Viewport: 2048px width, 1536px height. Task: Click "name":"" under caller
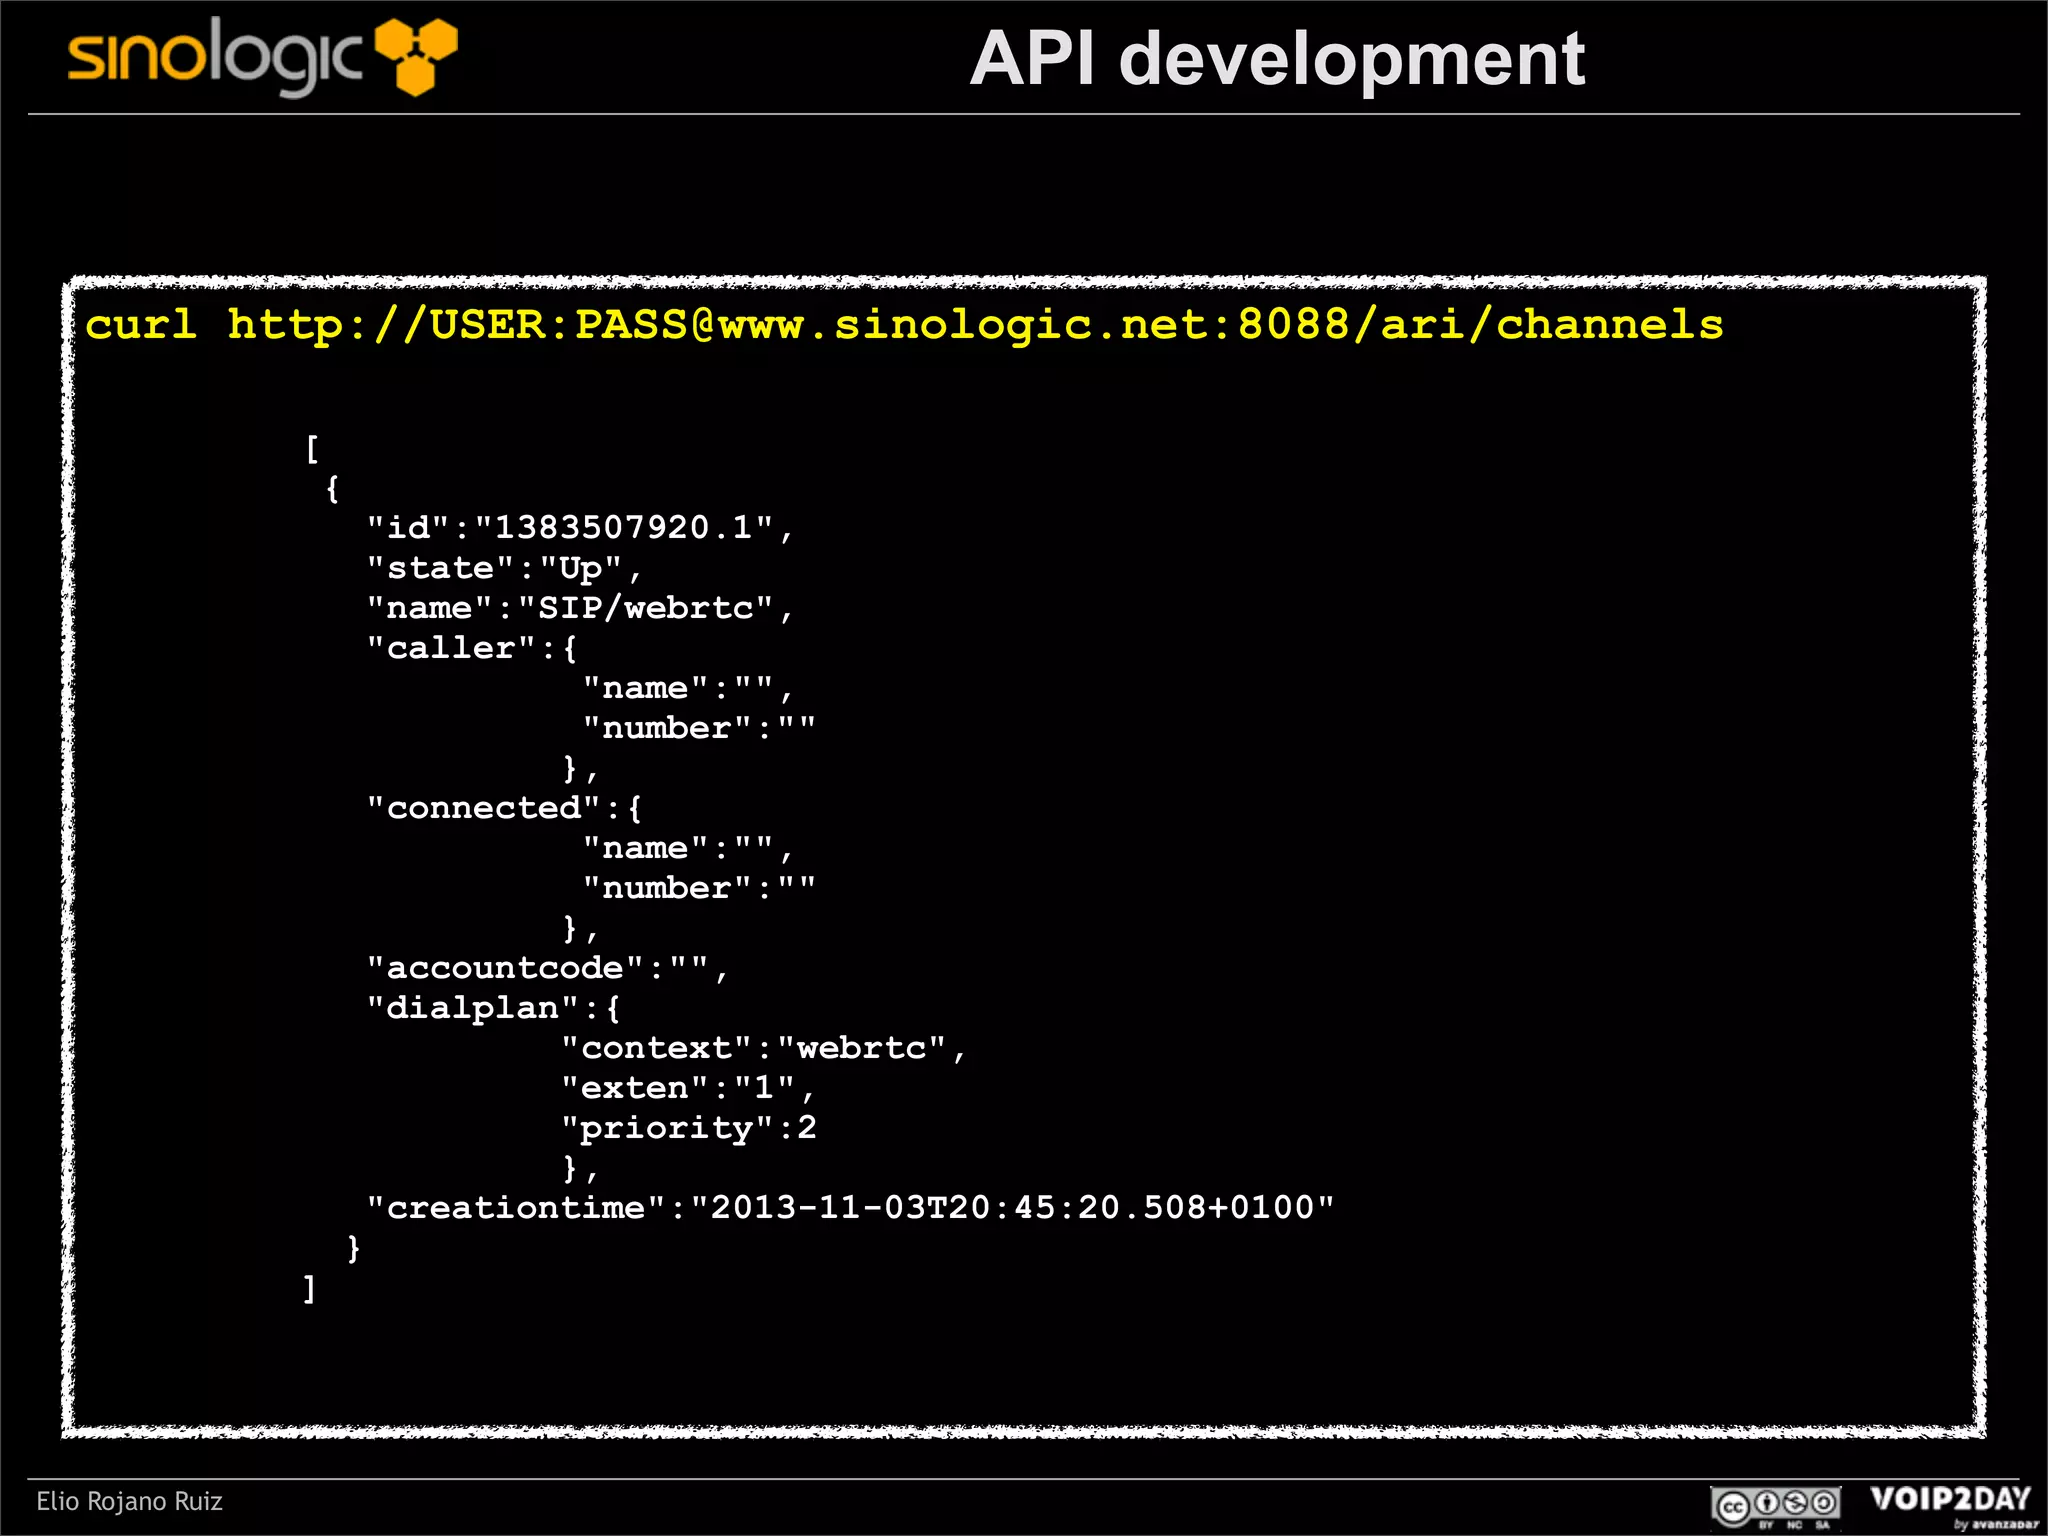(688, 689)
